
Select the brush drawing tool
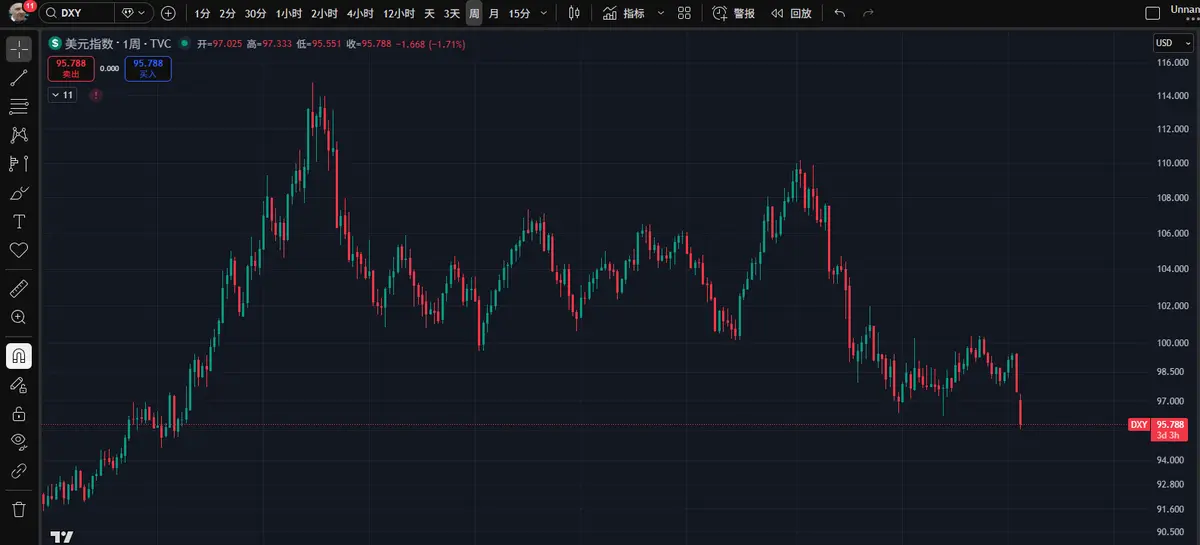point(19,192)
